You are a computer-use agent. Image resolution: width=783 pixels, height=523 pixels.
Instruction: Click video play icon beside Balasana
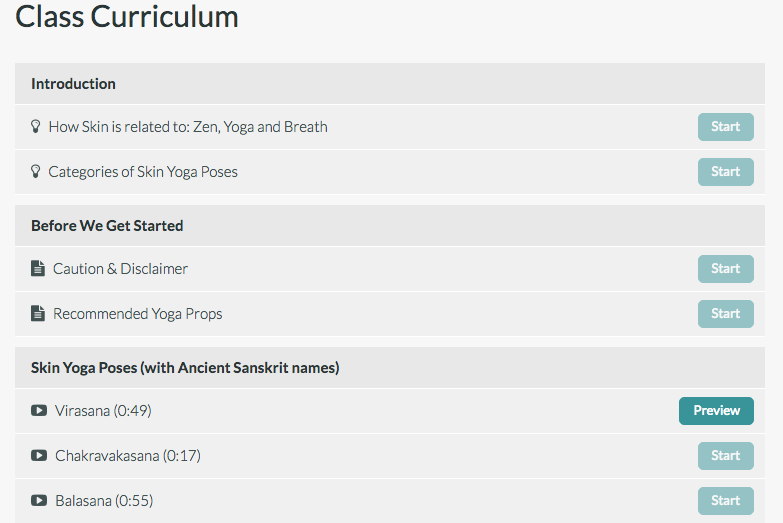(x=39, y=501)
